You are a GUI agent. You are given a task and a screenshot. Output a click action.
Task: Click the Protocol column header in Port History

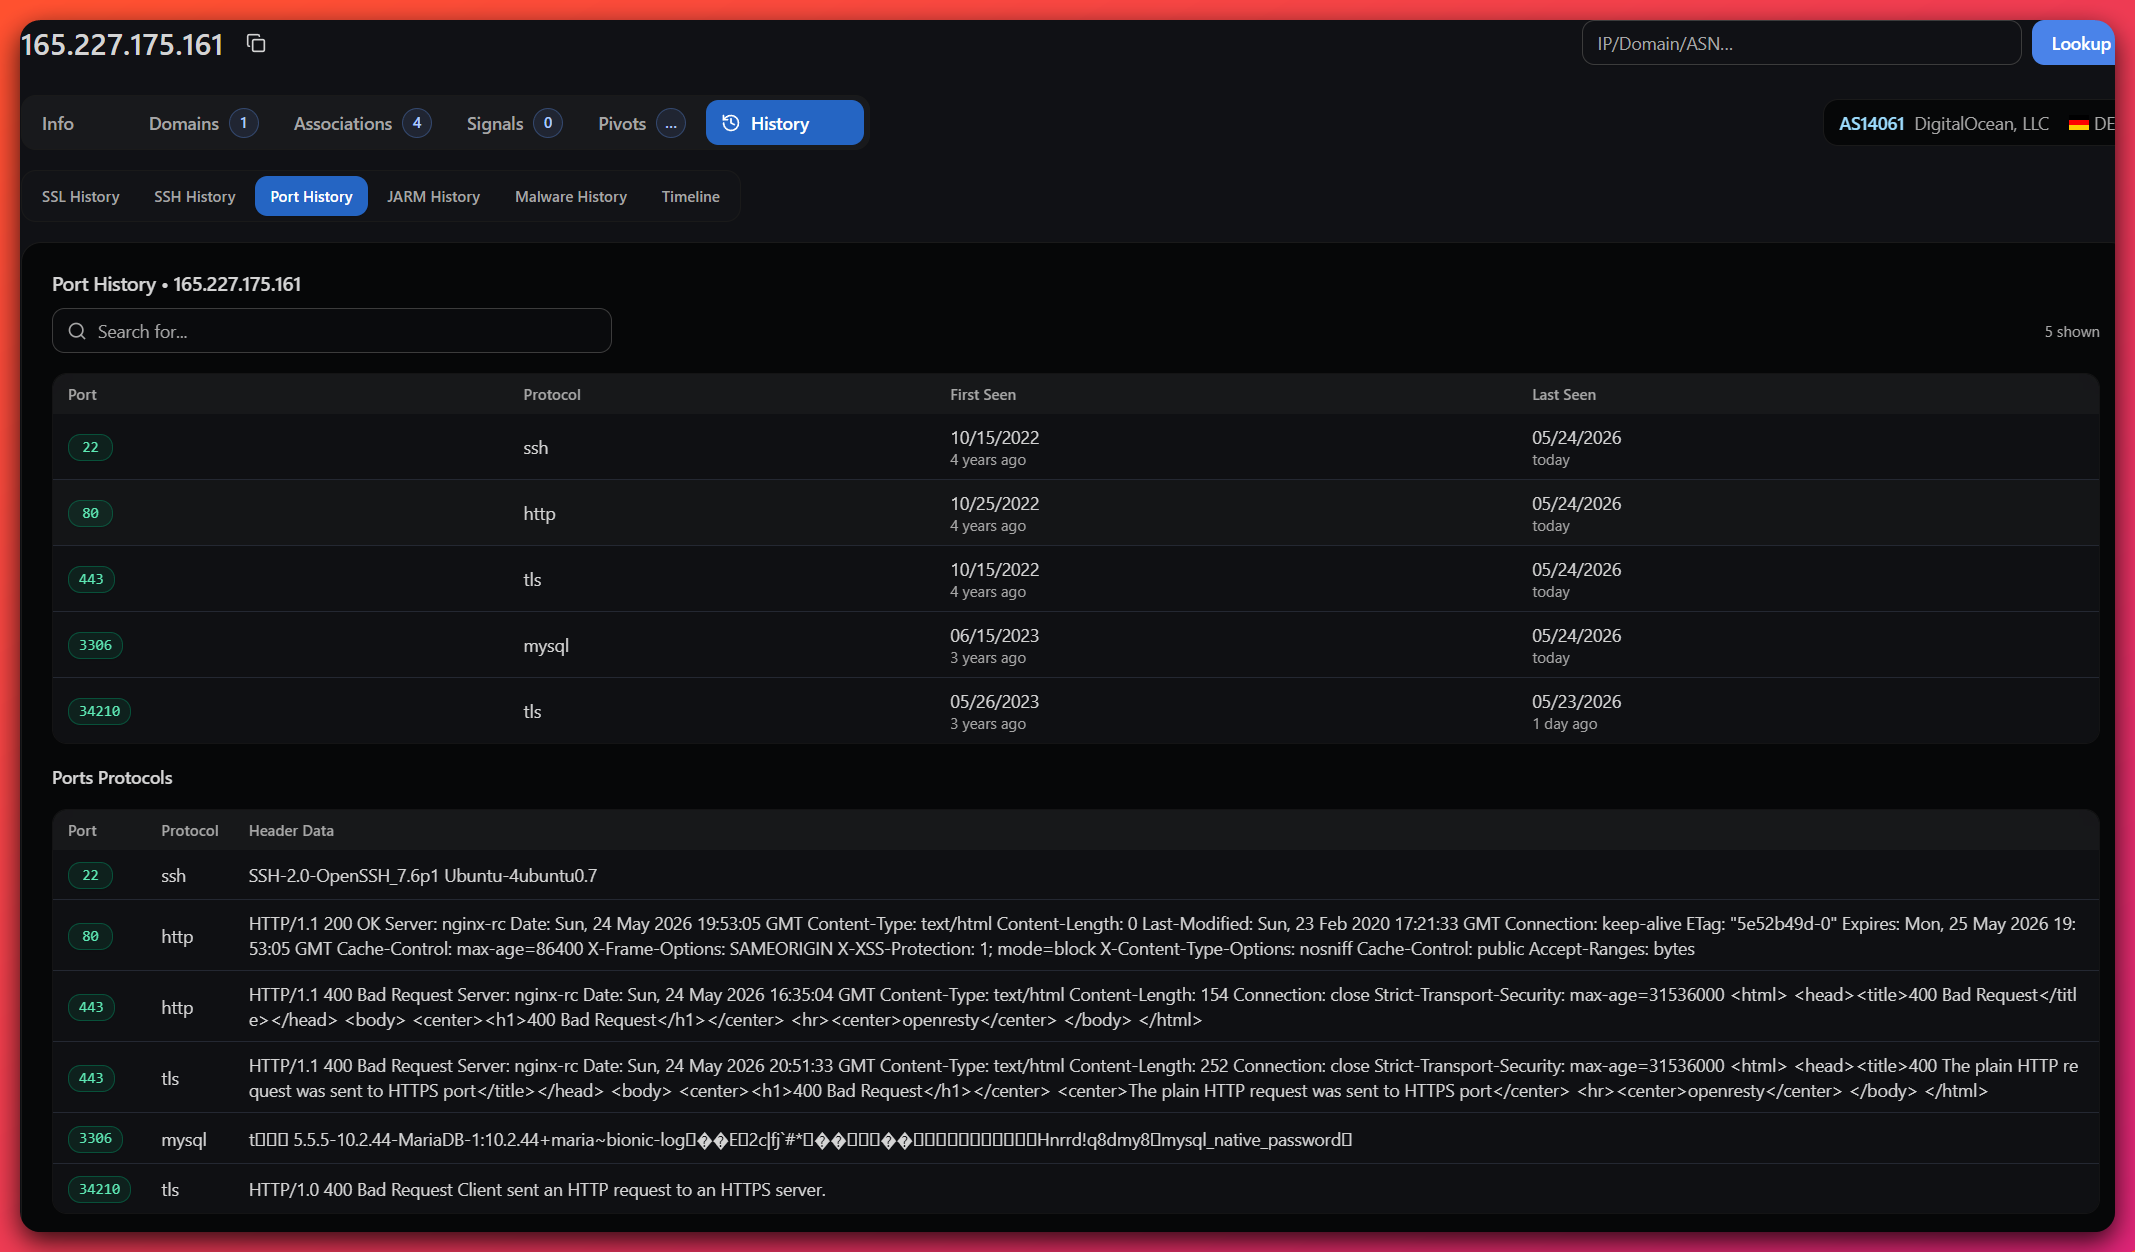pyautogui.click(x=552, y=394)
